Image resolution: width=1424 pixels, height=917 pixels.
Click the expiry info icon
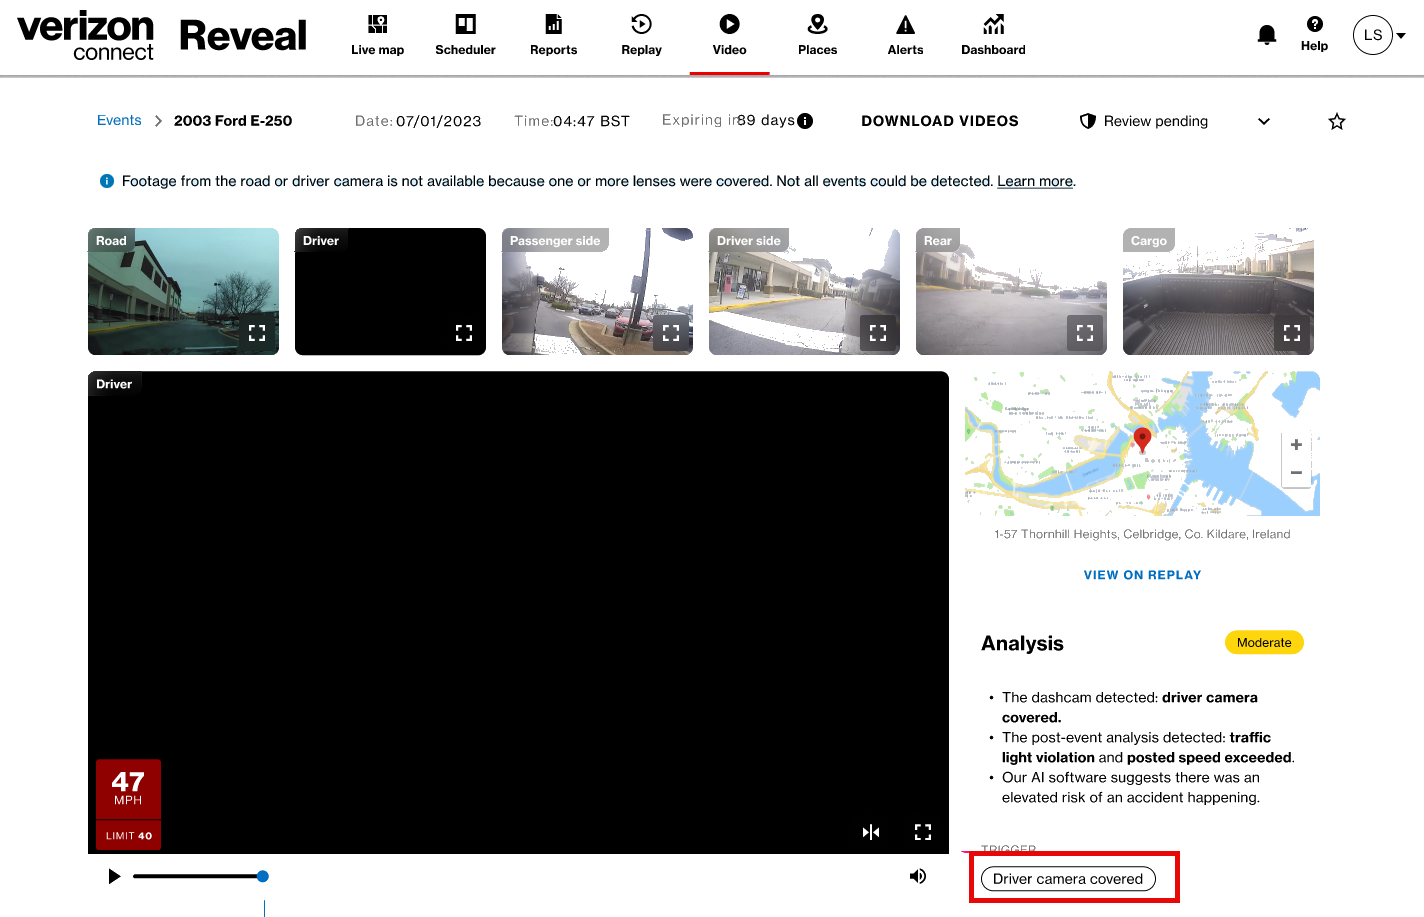point(805,121)
